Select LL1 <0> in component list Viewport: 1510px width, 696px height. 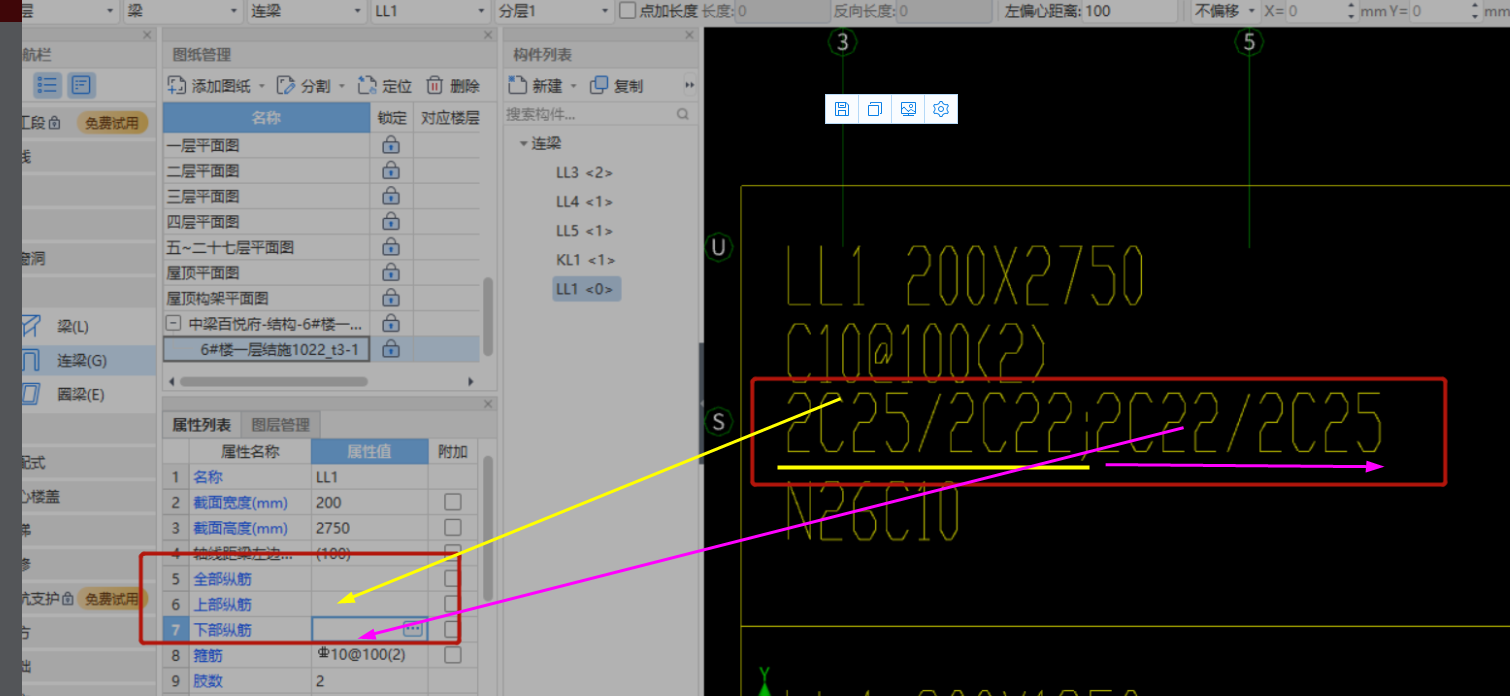[x=586, y=289]
